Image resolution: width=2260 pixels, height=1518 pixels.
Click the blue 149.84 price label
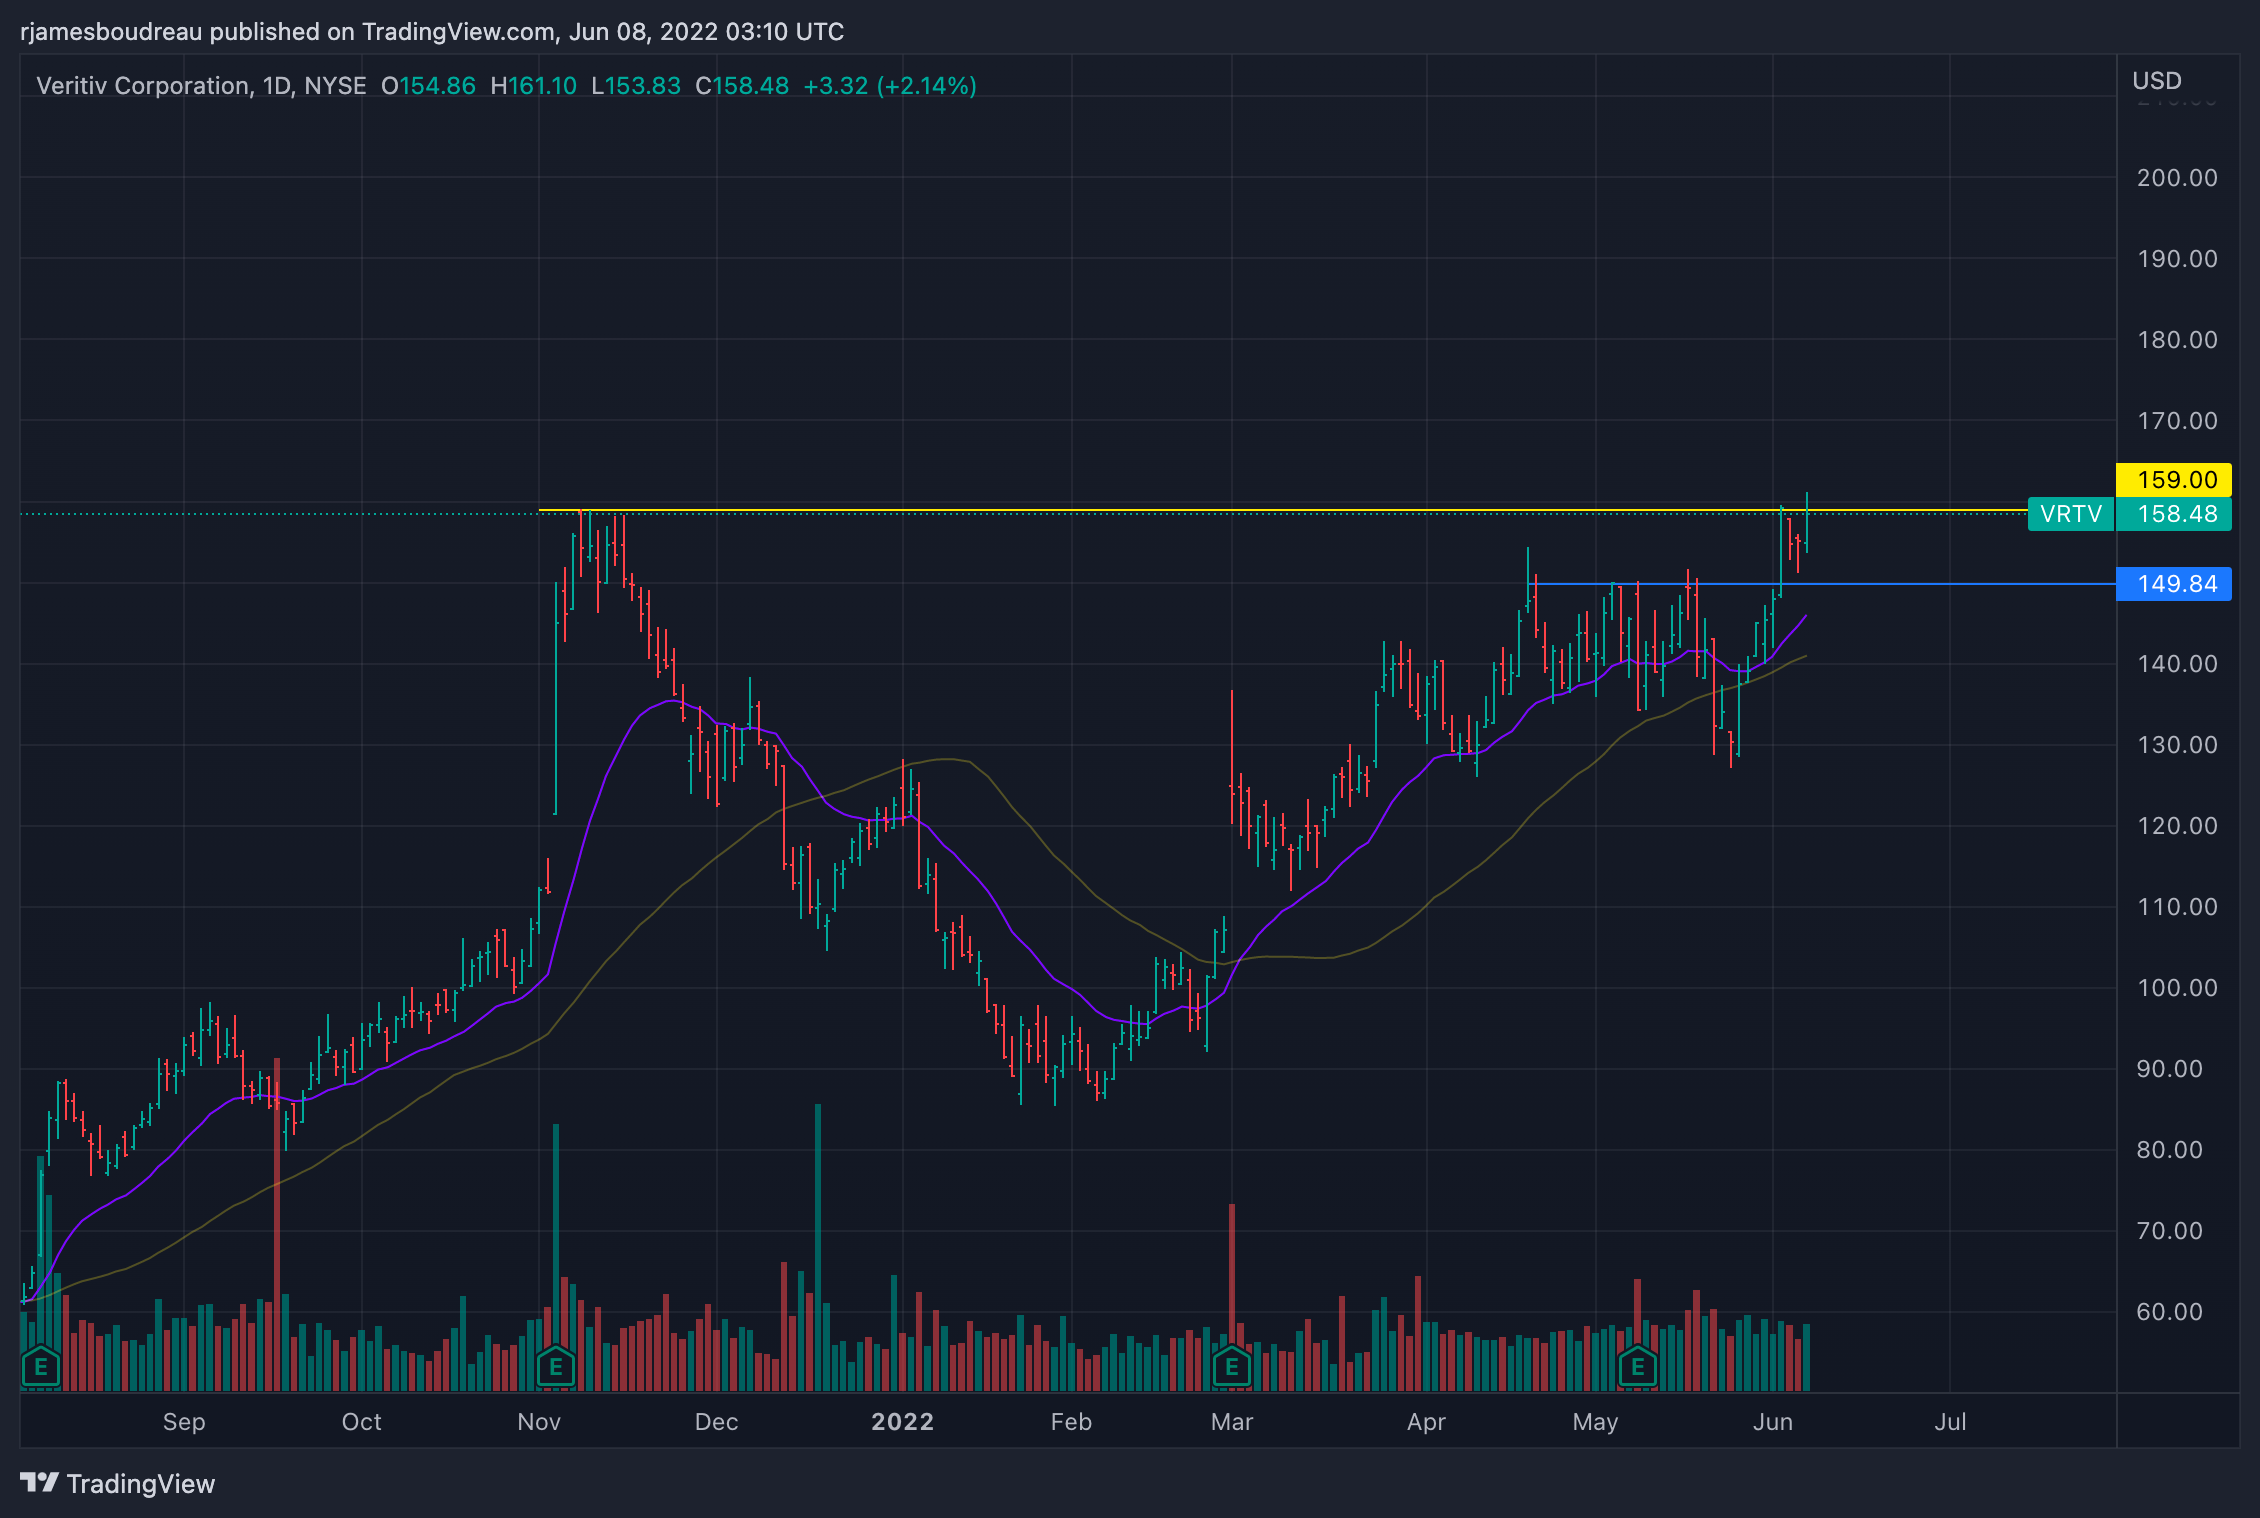pyautogui.click(x=2175, y=584)
